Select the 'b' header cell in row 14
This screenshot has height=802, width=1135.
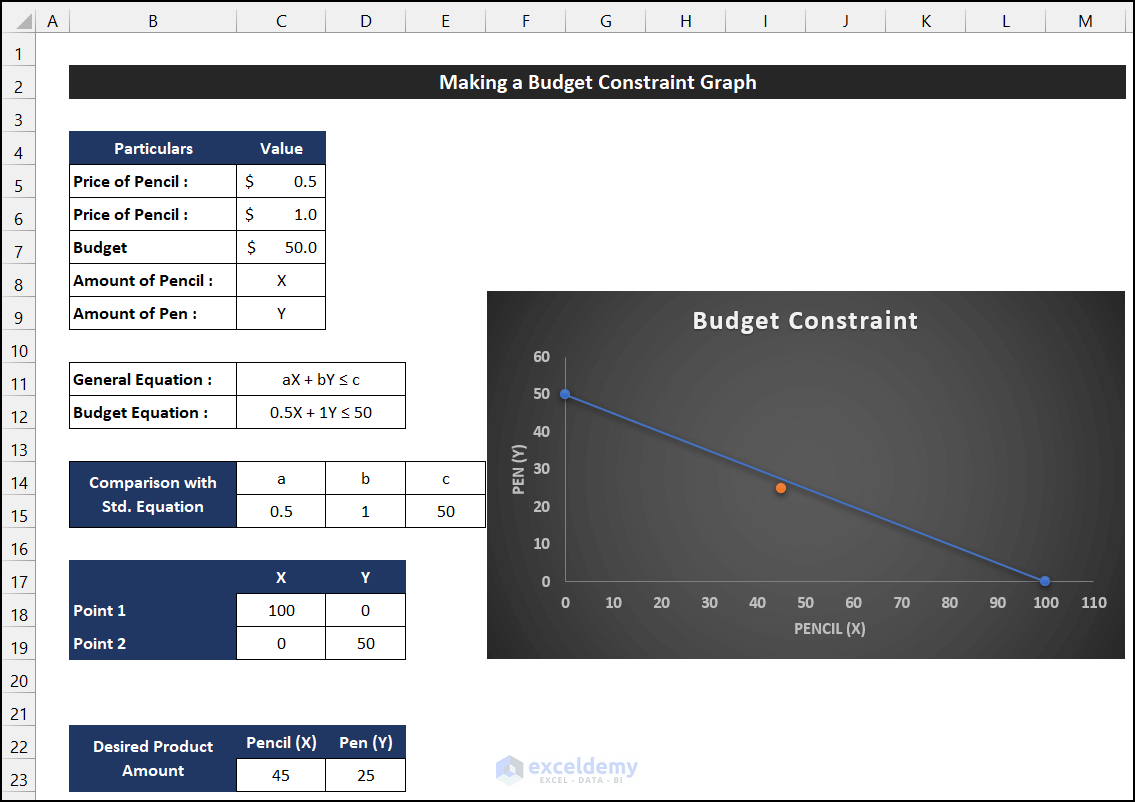(366, 478)
